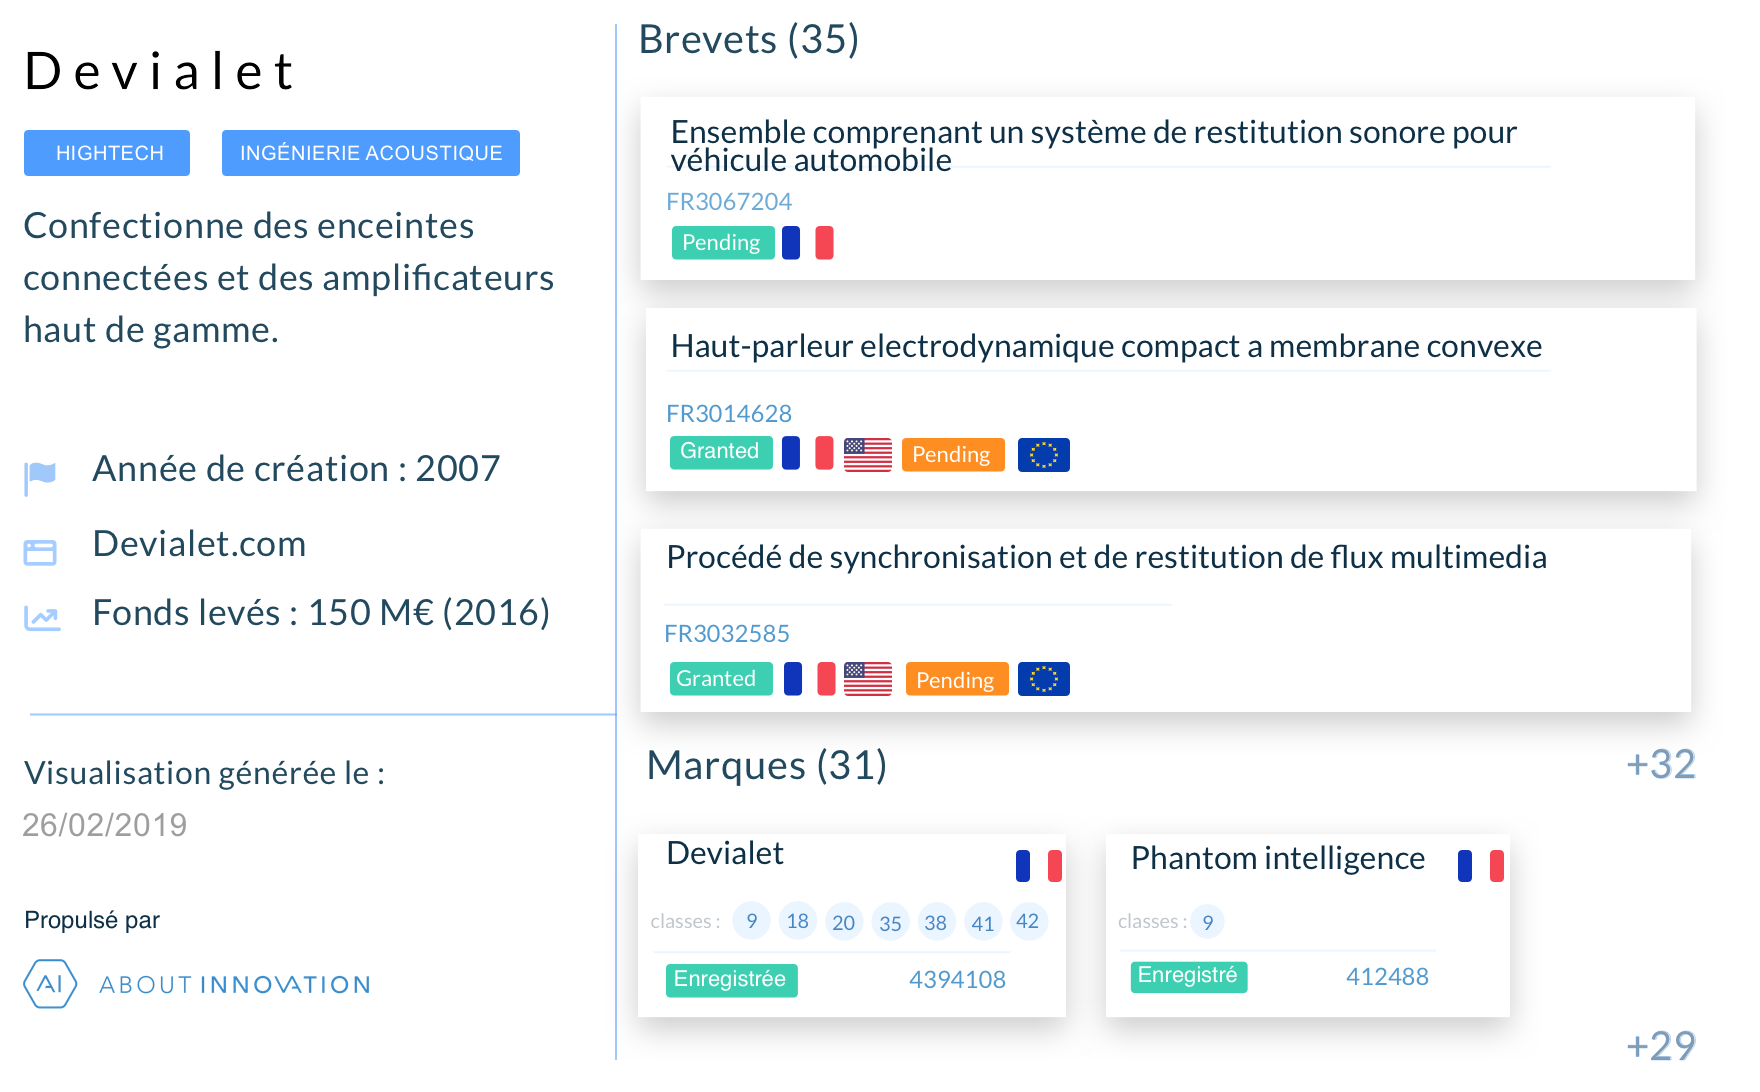Click the US flag on patent FR3014628
Image resolution: width=1760 pixels, height=1092 pixels.
[868, 455]
